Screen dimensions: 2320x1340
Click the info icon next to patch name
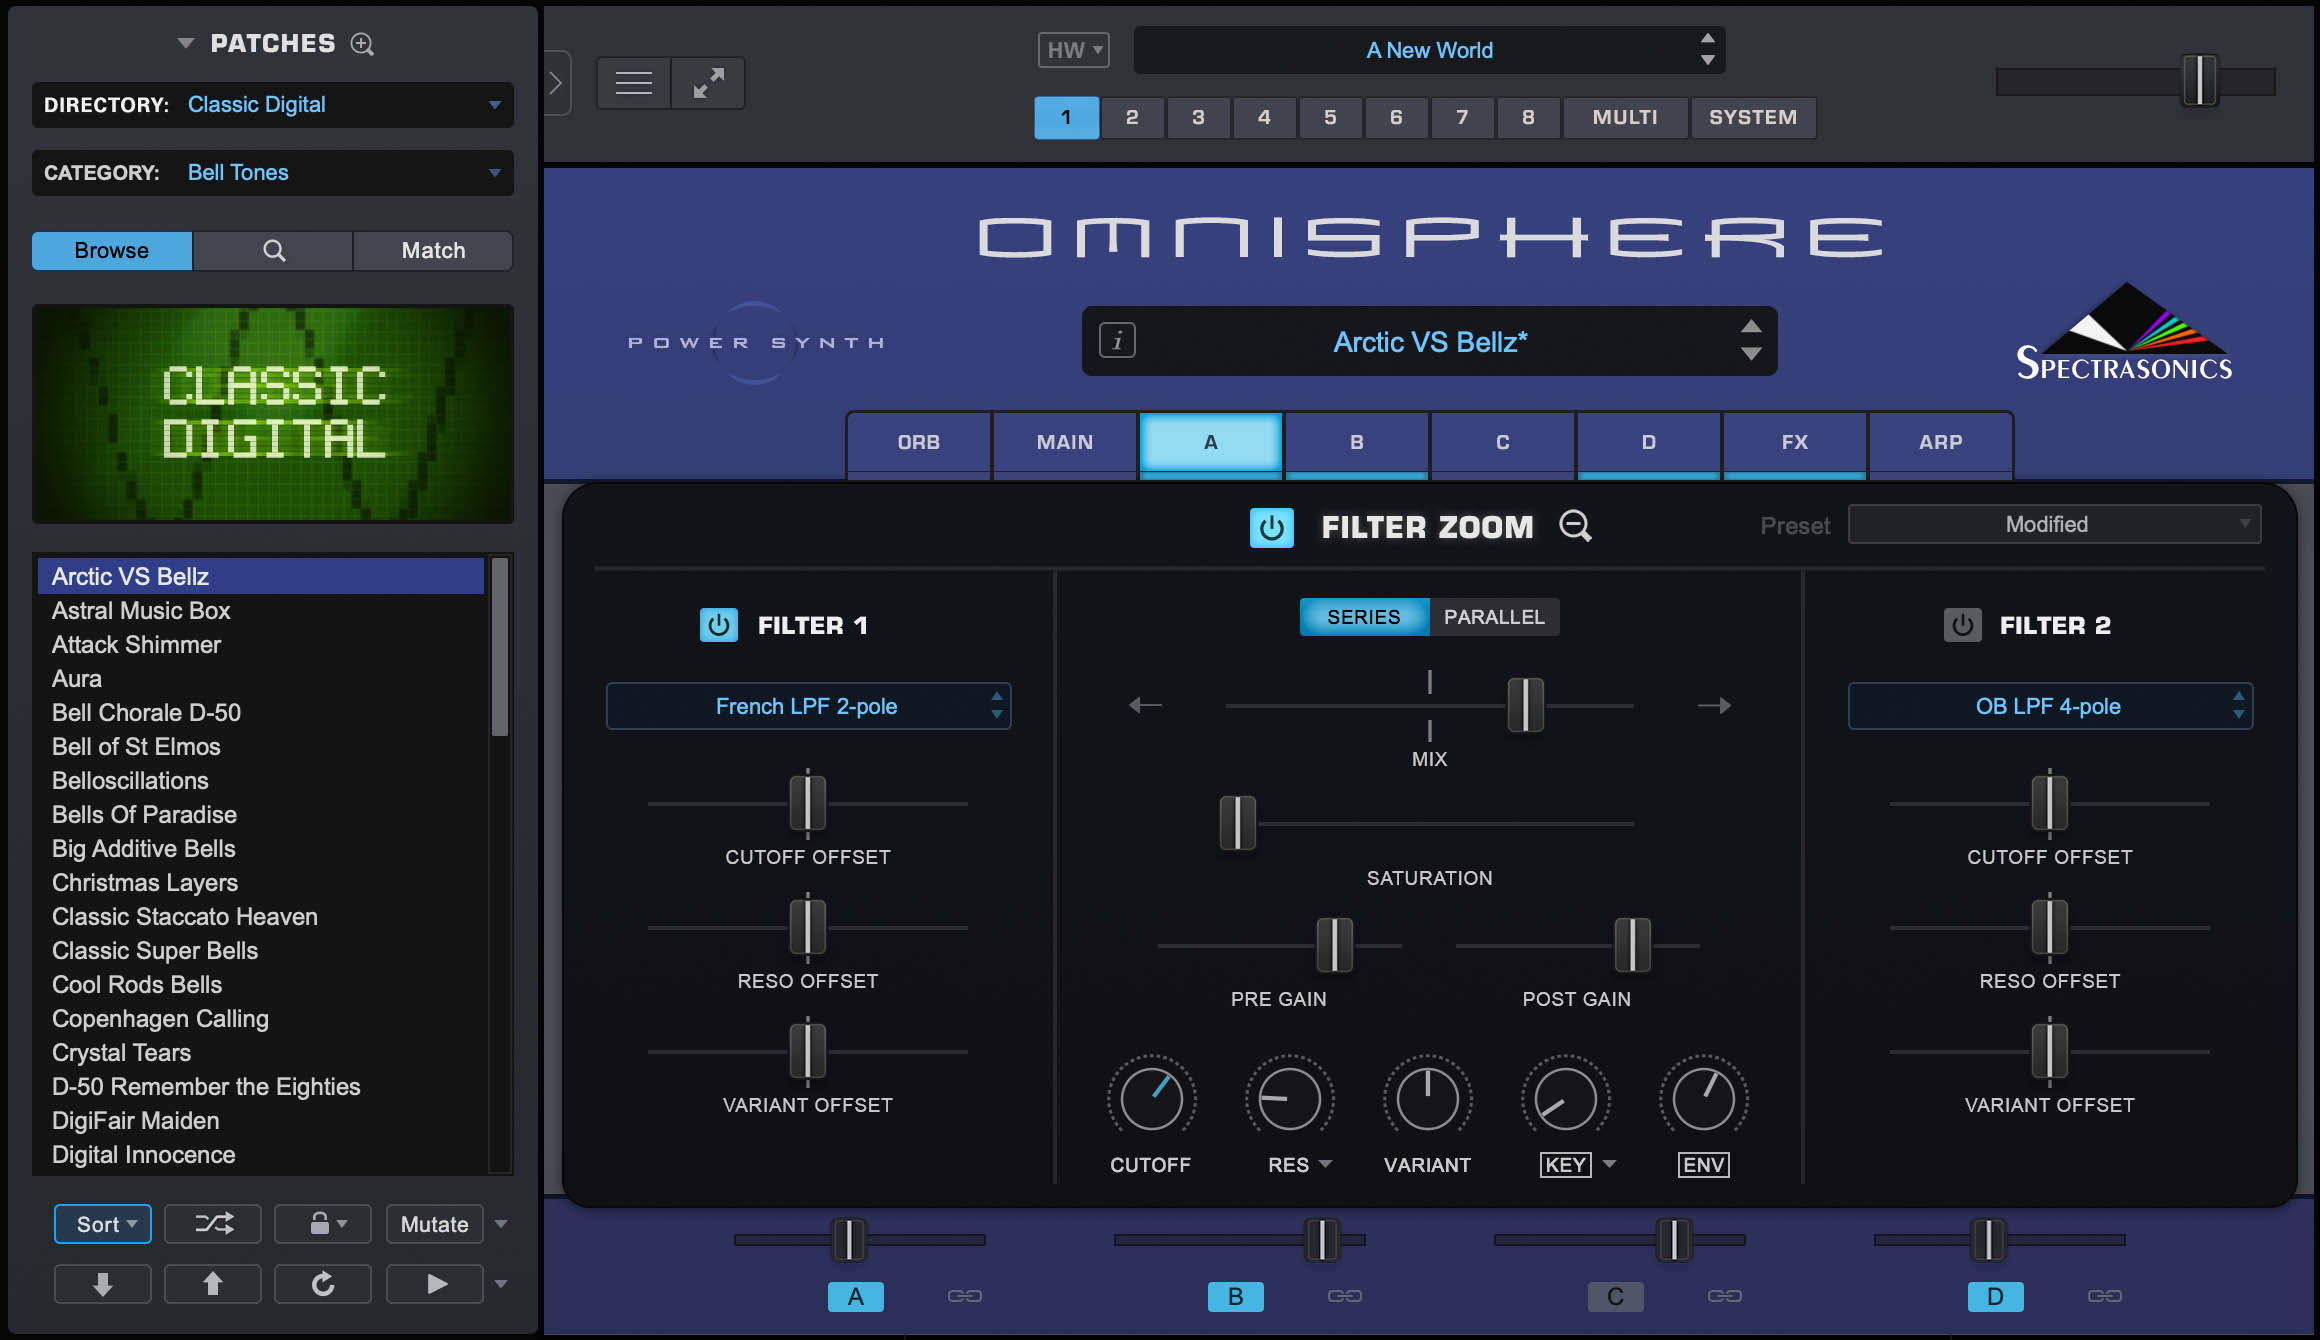coord(1116,341)
